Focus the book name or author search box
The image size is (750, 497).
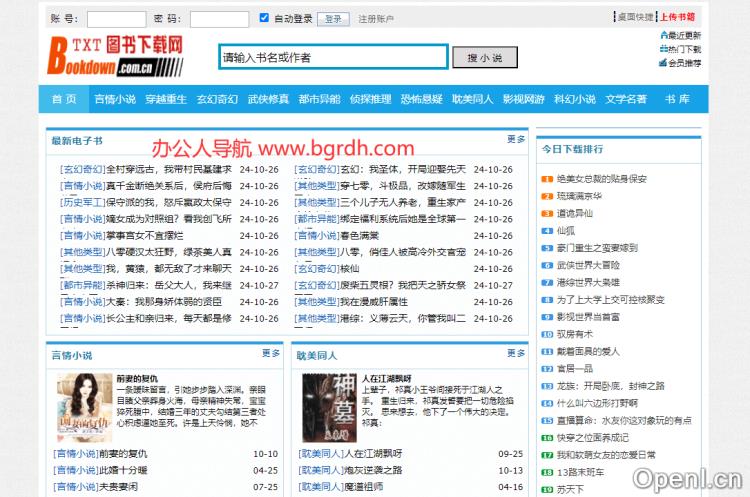333,57
